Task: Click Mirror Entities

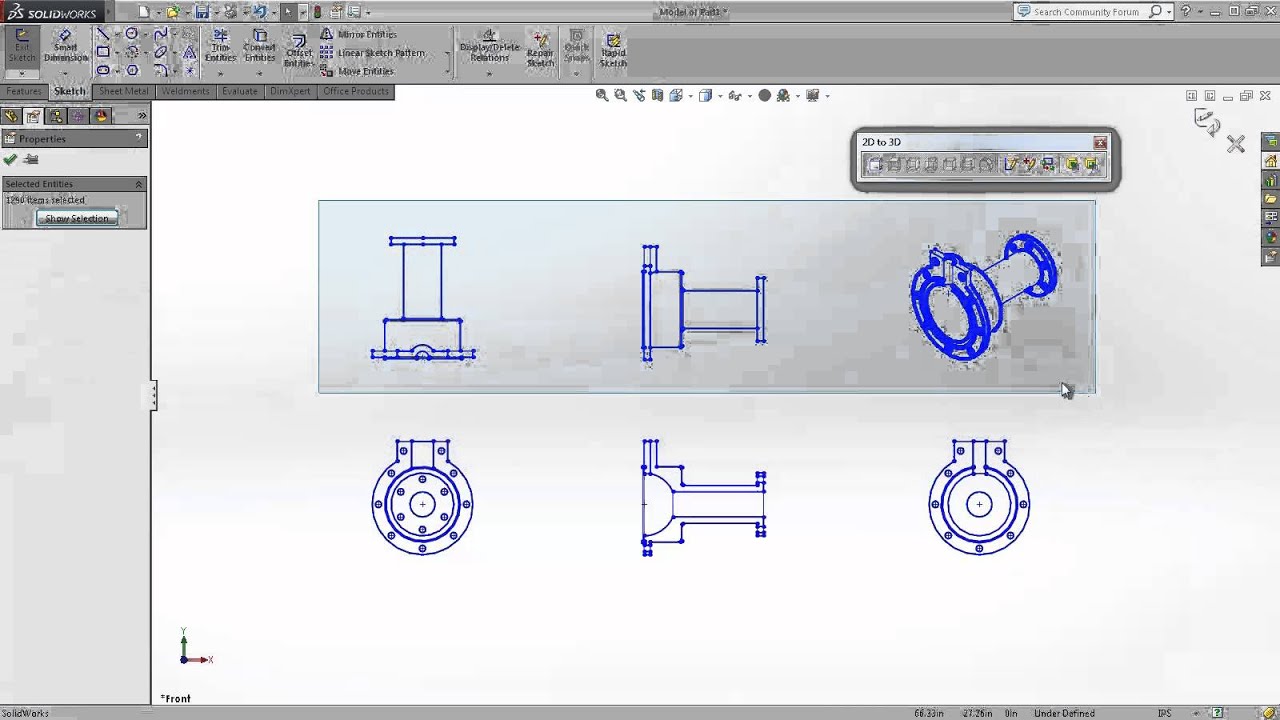Action: (x=358, y=34)
